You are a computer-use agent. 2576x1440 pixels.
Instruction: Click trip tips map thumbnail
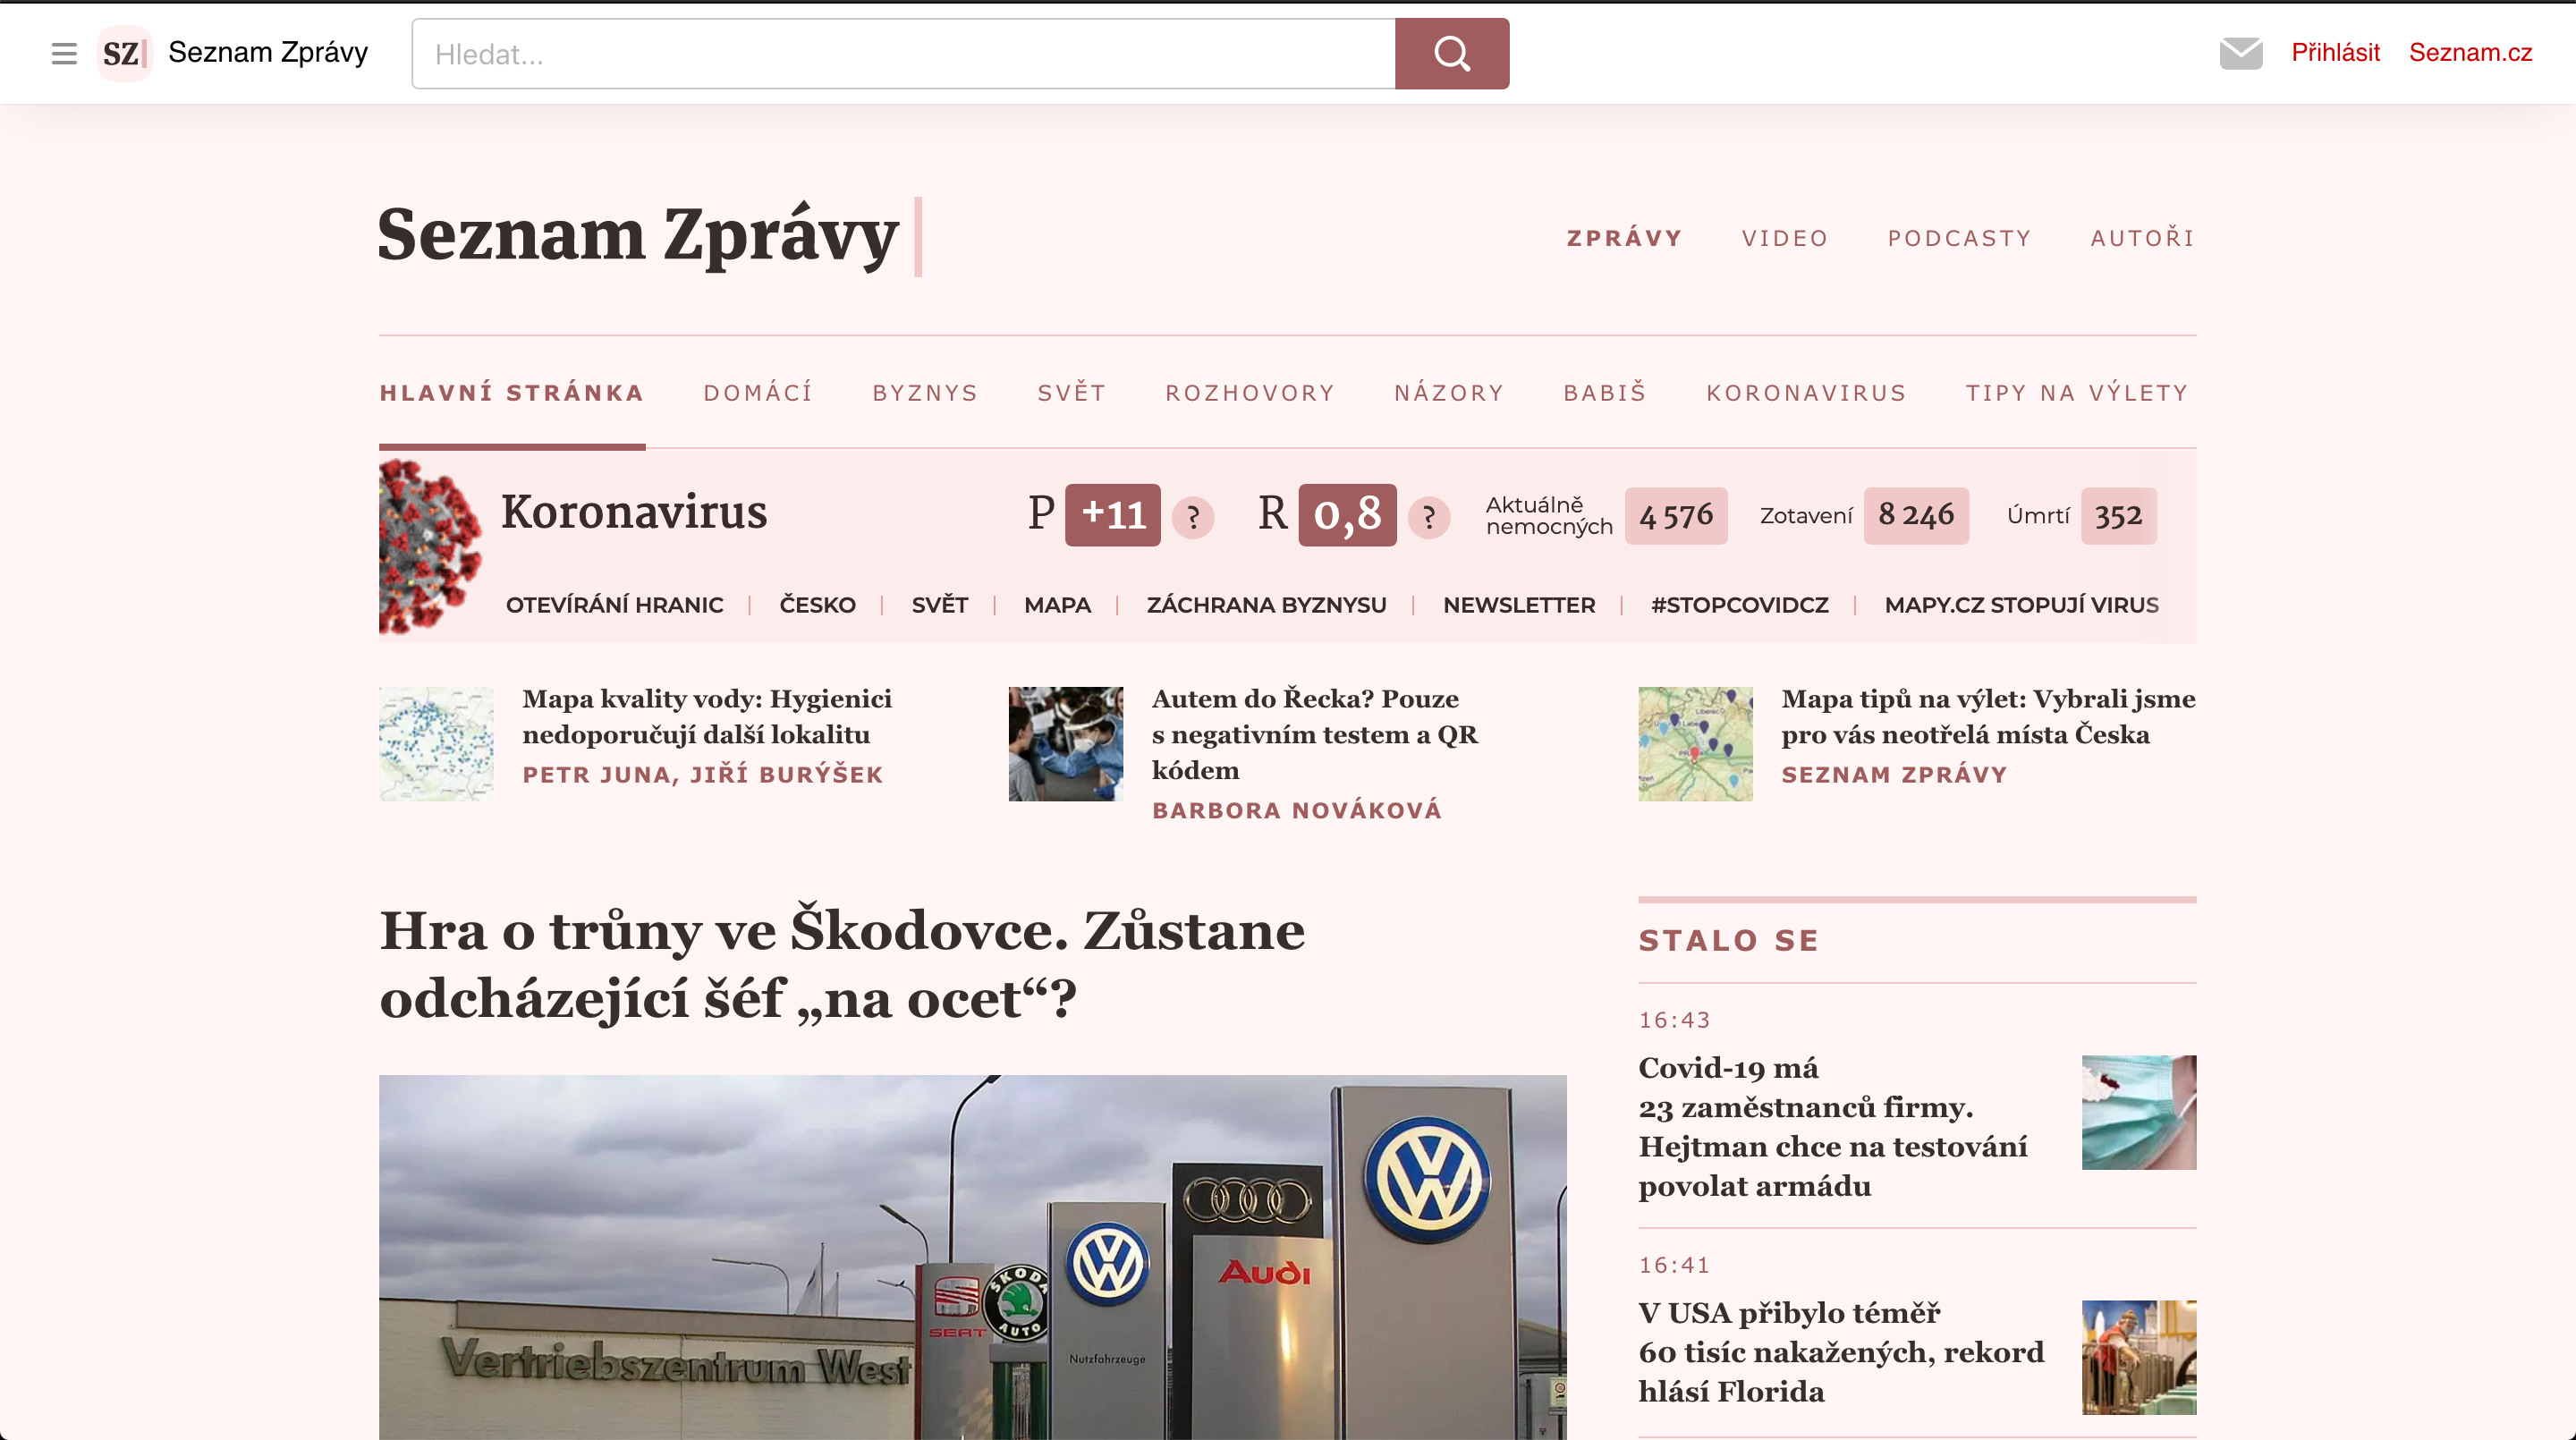[x=1695, y=744]
